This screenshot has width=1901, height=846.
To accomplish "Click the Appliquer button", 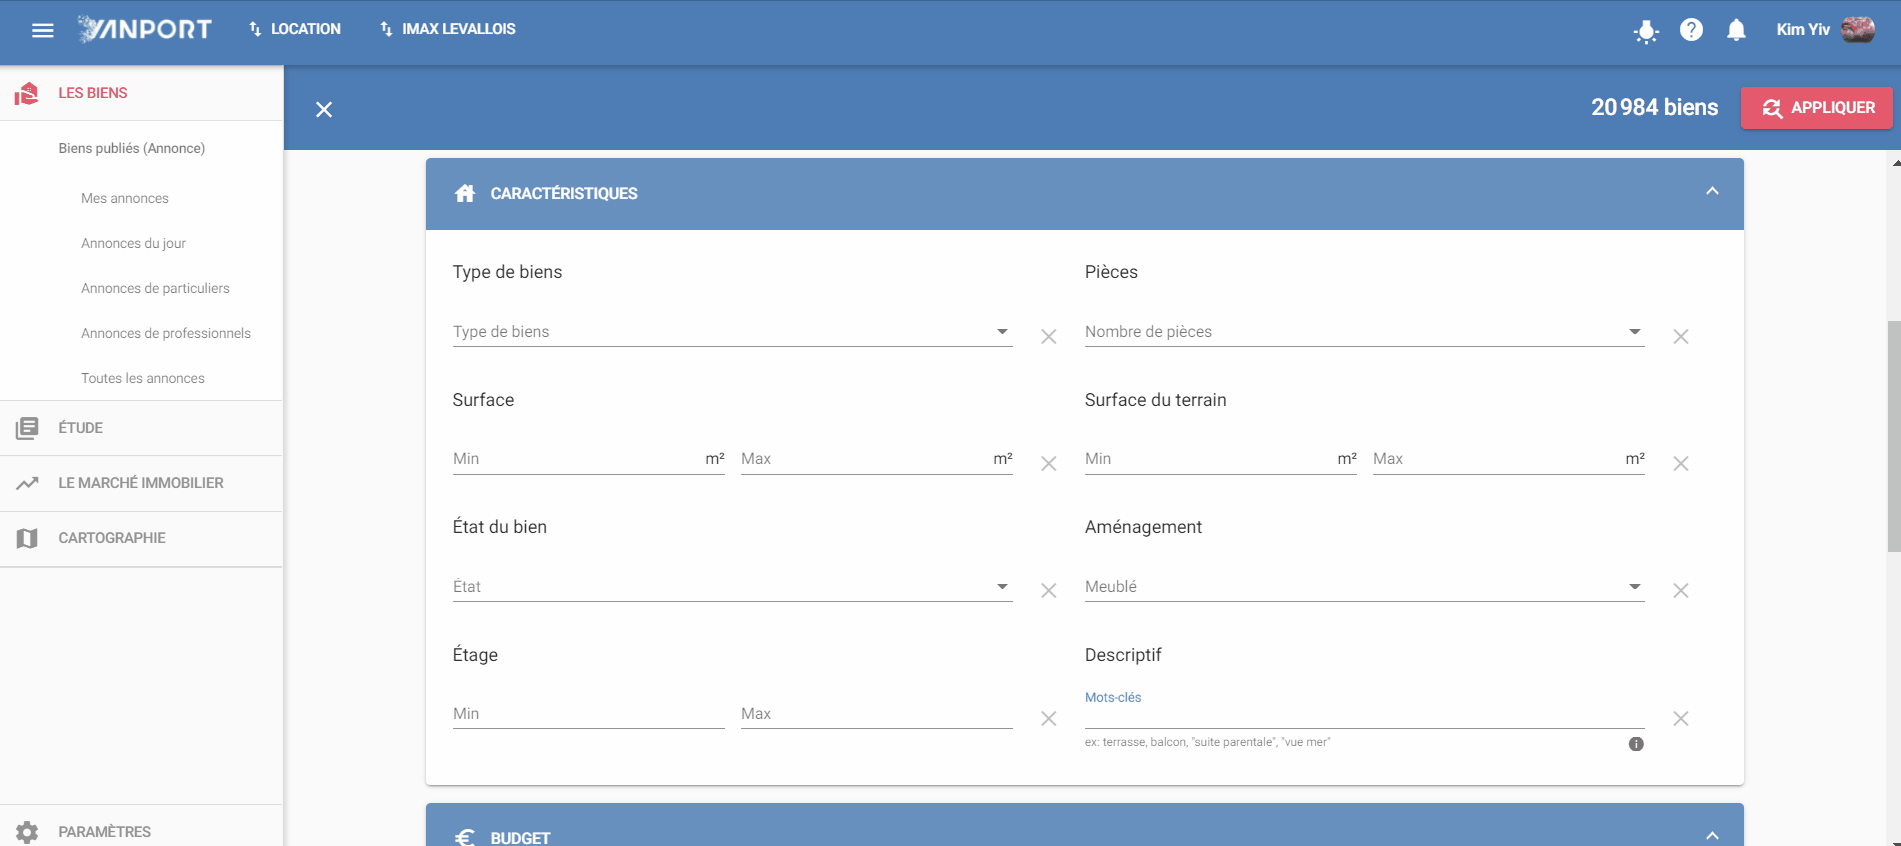I will click(x=1817, y=108).
